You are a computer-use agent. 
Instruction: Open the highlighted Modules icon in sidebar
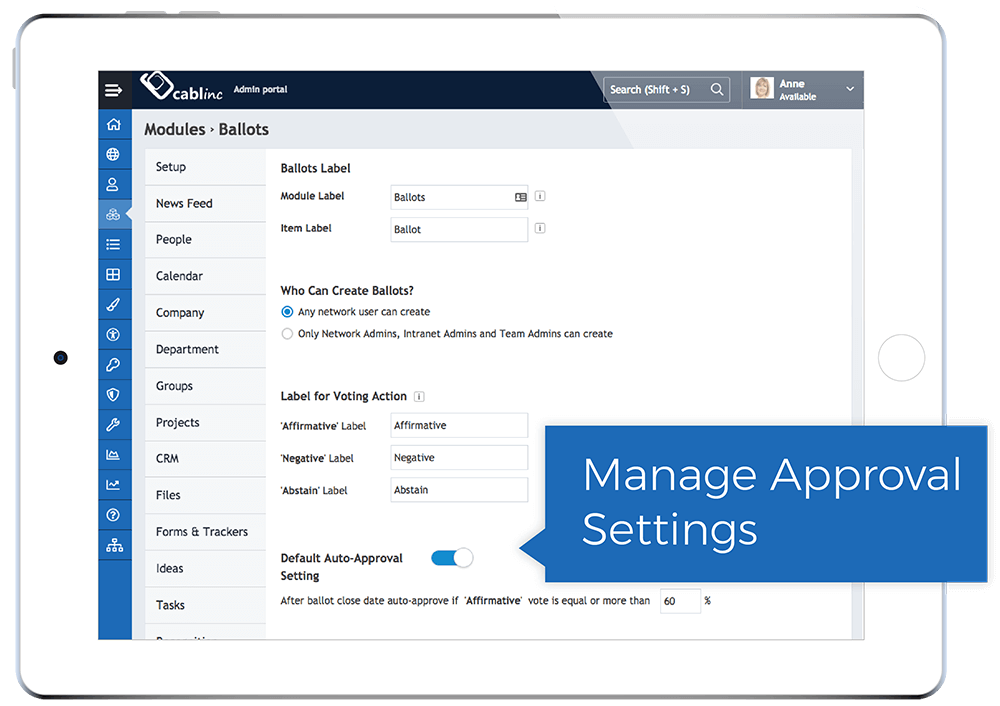114,214
